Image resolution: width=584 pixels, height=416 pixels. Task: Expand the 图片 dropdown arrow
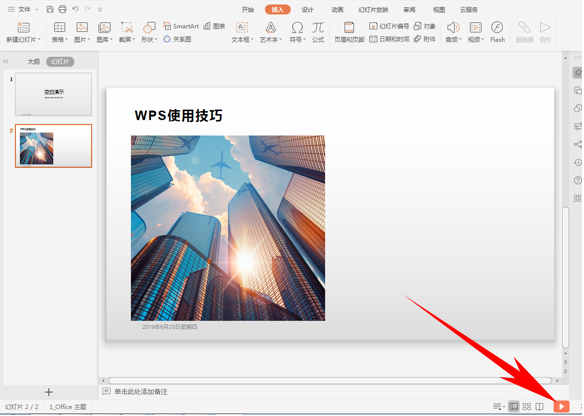[x=89, y=39]
